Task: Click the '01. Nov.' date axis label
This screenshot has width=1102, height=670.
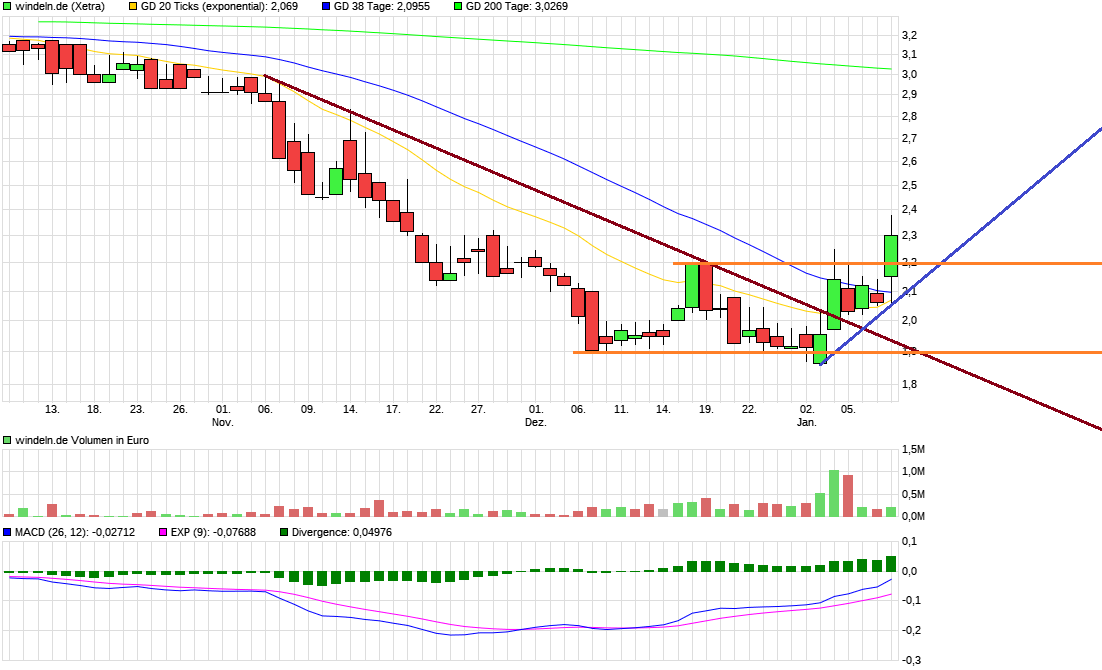Action: [223, 415]
